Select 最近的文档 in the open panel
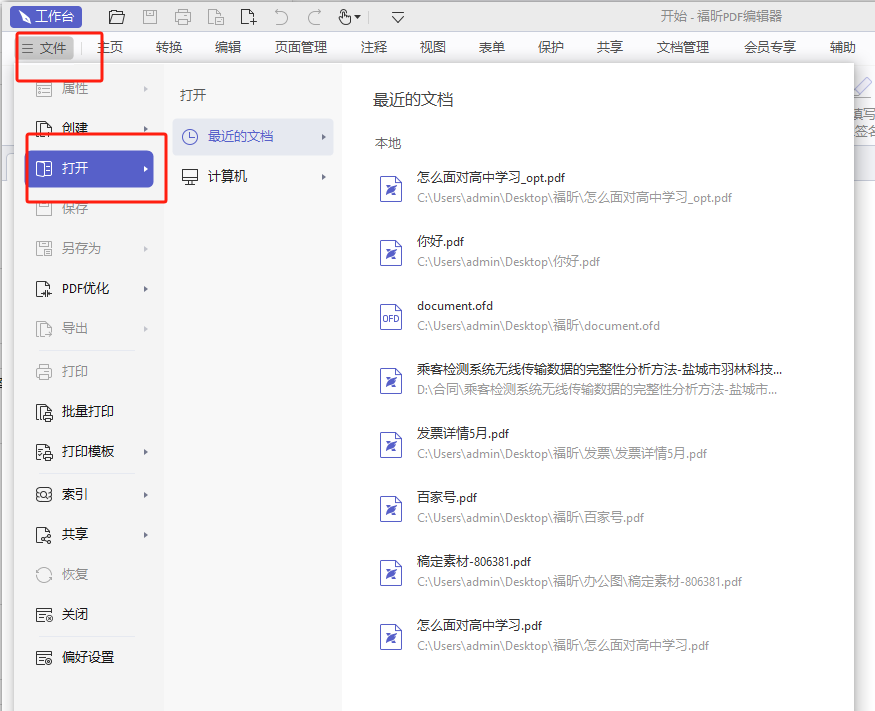Image resolution: width=875 pixels, height=711 pixels. tap(253, 137)
